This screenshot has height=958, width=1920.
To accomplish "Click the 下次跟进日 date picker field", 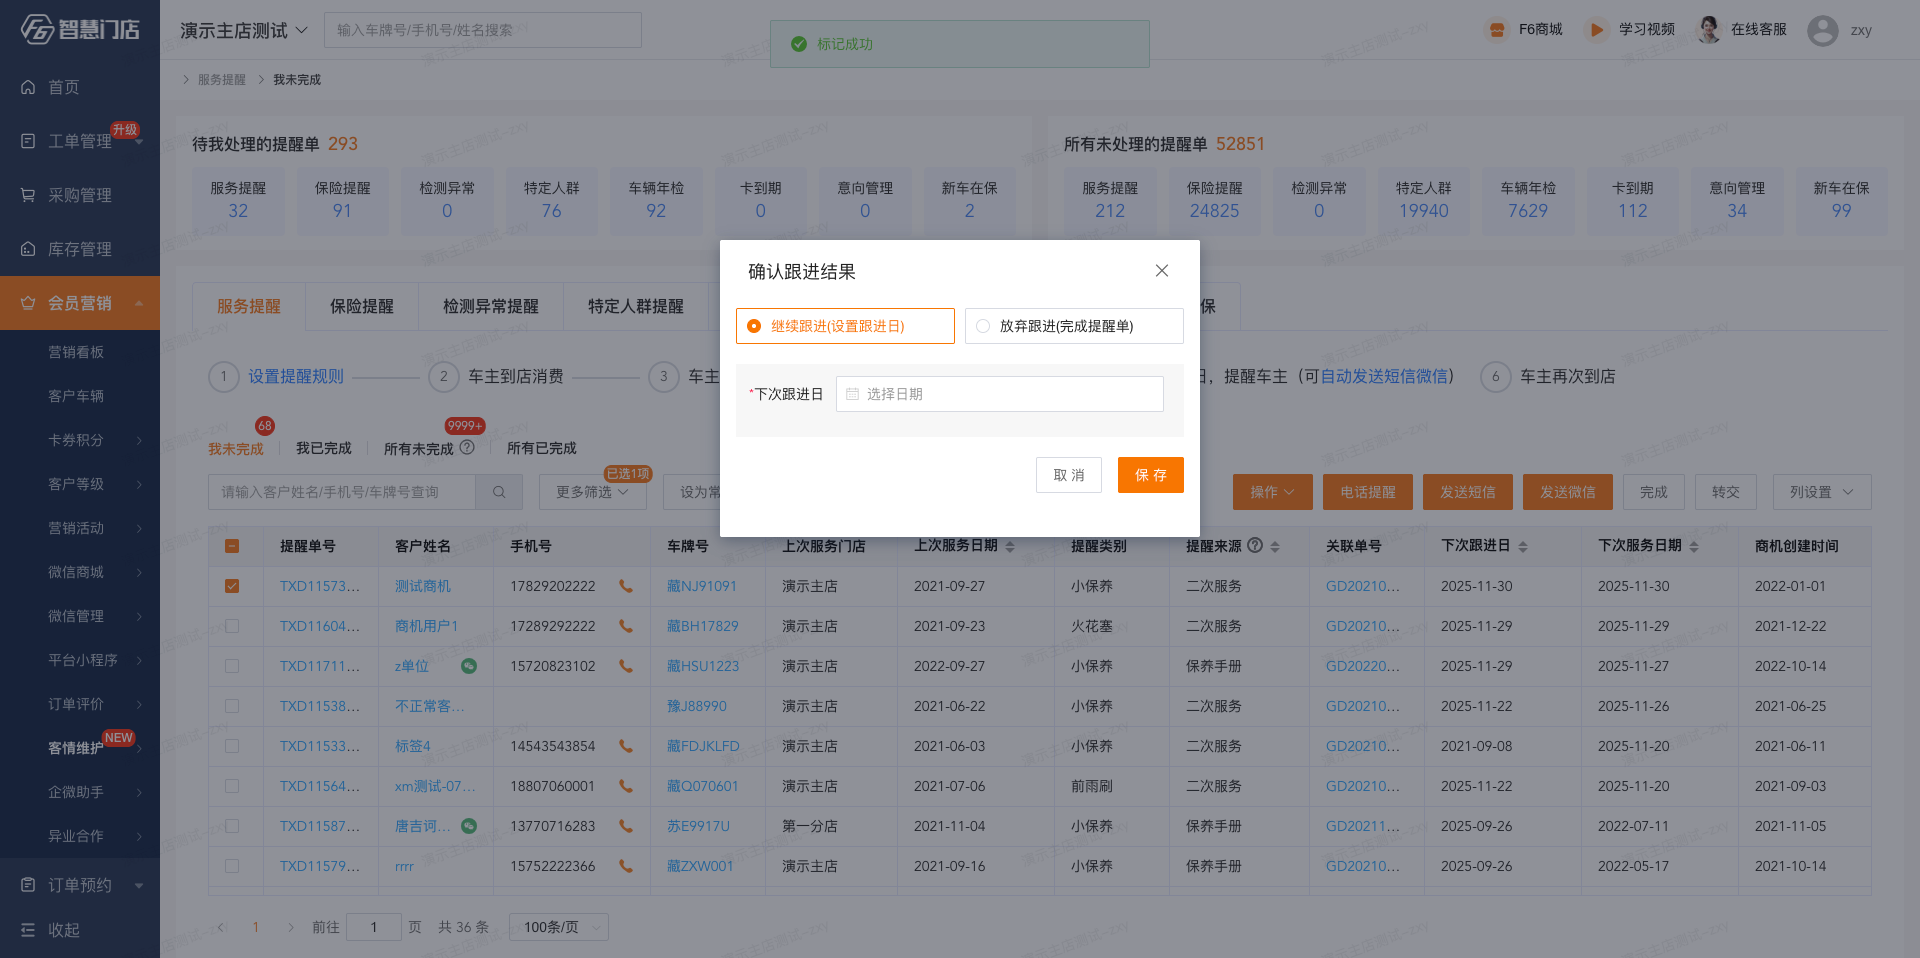I will pos(999,394).
